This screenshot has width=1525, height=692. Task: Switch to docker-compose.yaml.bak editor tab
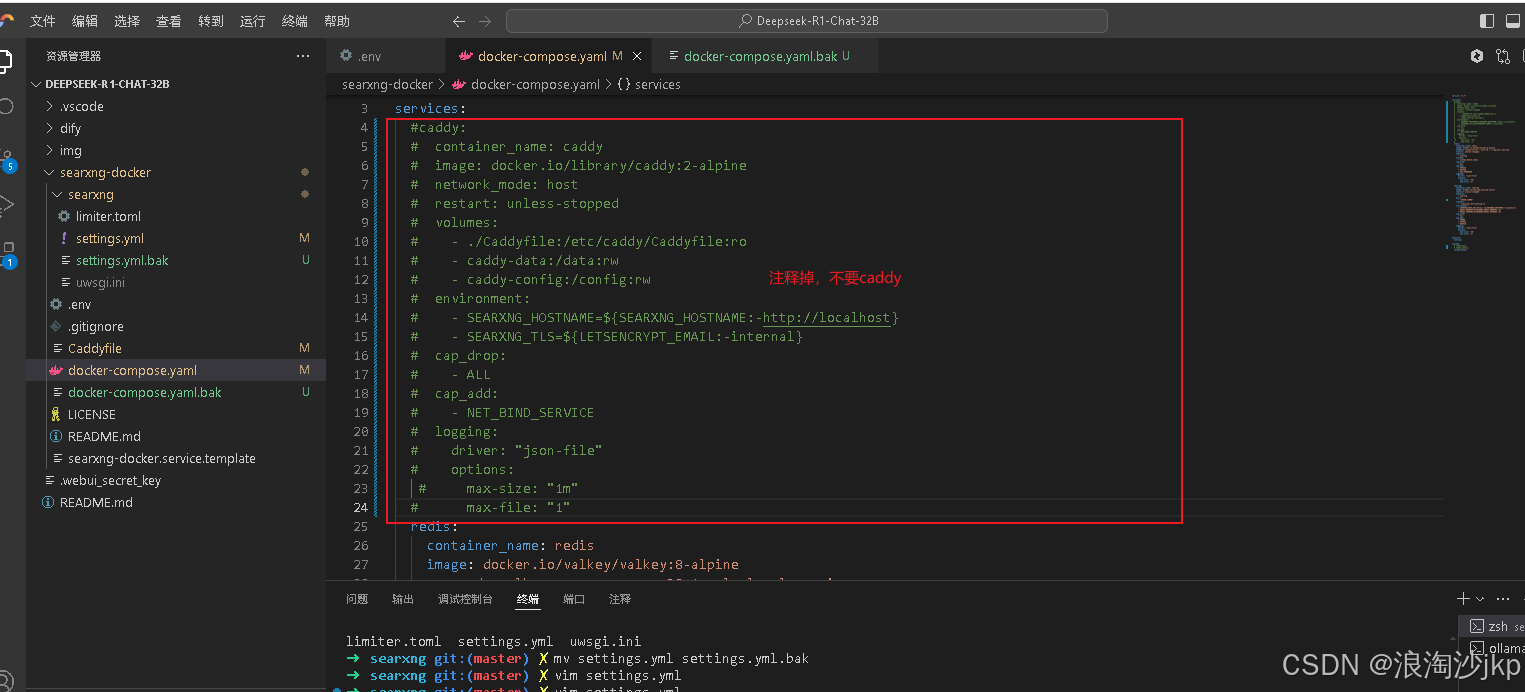point(765,56)
